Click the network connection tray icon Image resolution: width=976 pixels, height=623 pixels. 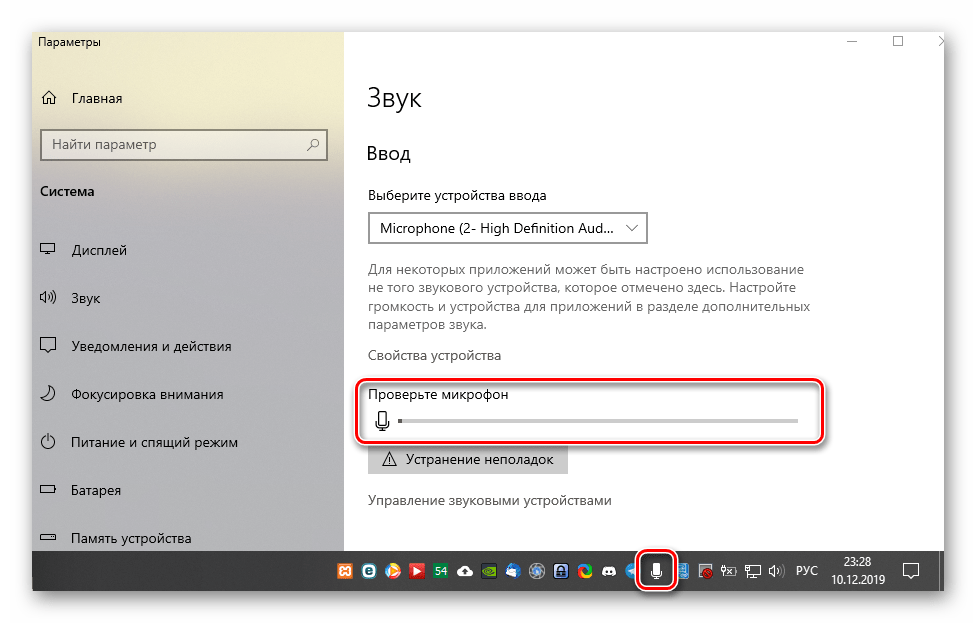tap(754, 571)
